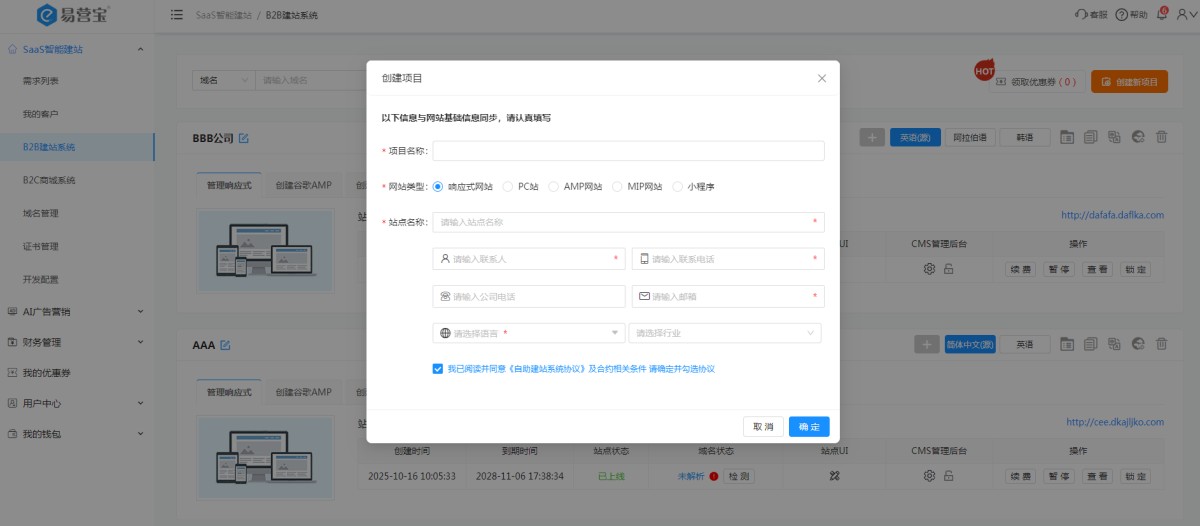Screen dimensions: 1200x526
Task: Open the http://cee.dkajljko.com link
Action: pos(1115,422)
